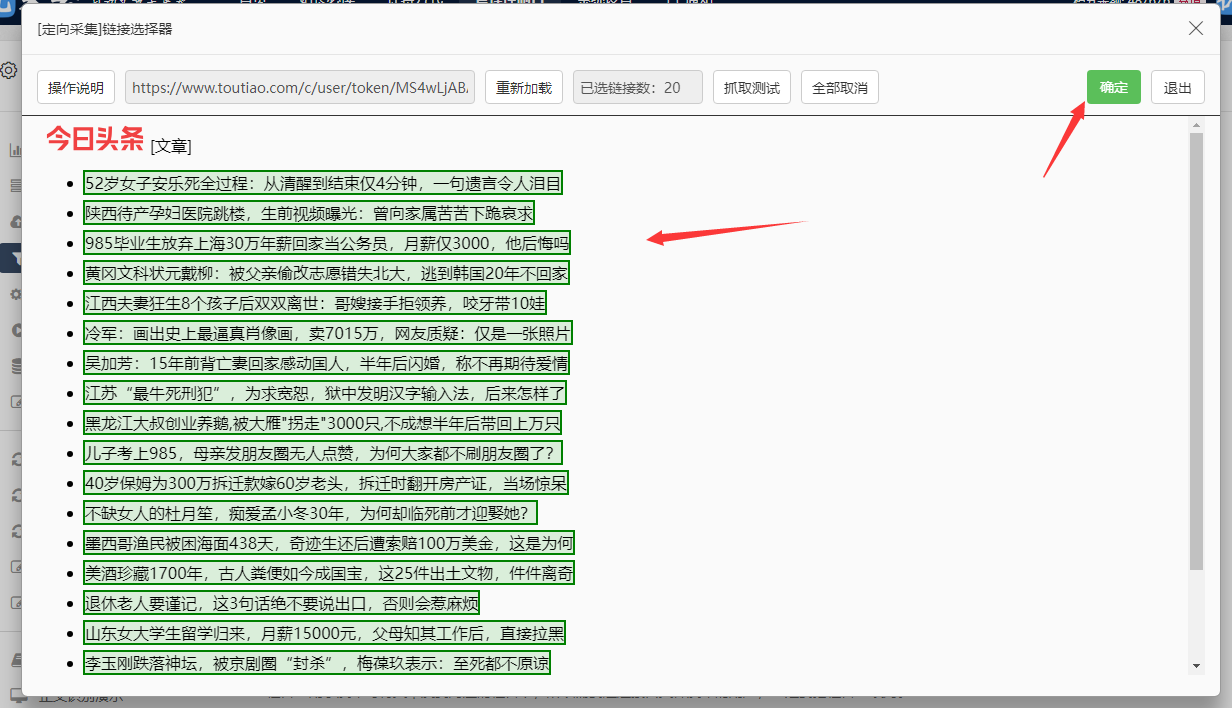Run the 抓取测试 crawl test
The width and height of the screenshot is (1232, 708).
click(x=752, y=87)
